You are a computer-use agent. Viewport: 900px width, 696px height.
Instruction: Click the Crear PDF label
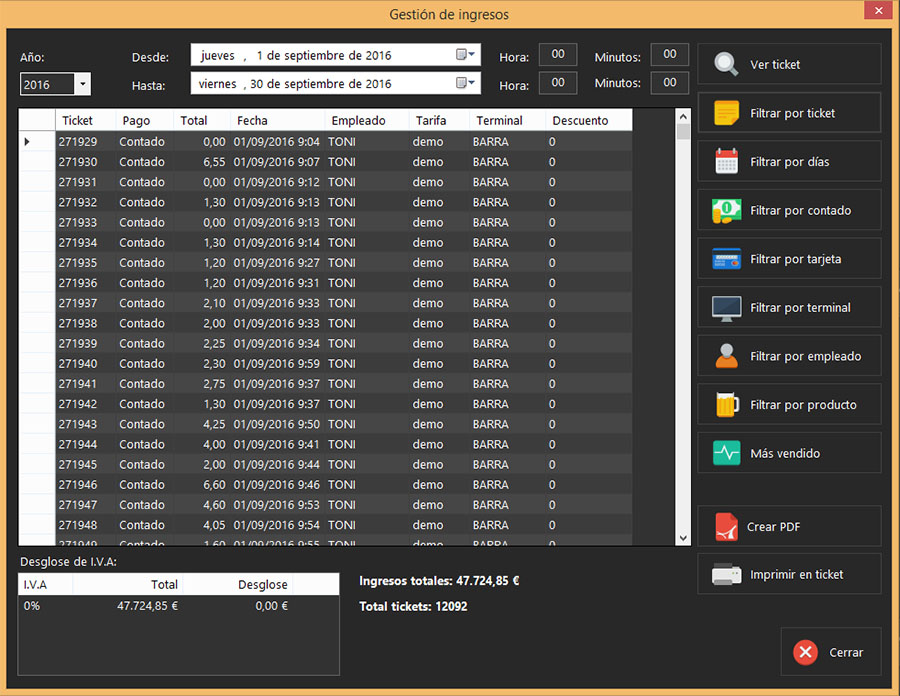773,527
